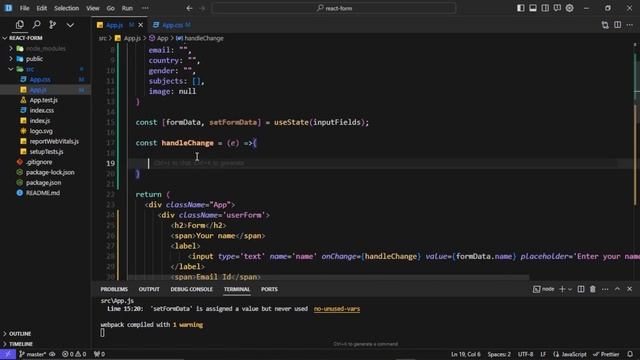Open reportWebVitals.js in the file tree

tap(54, 141)
